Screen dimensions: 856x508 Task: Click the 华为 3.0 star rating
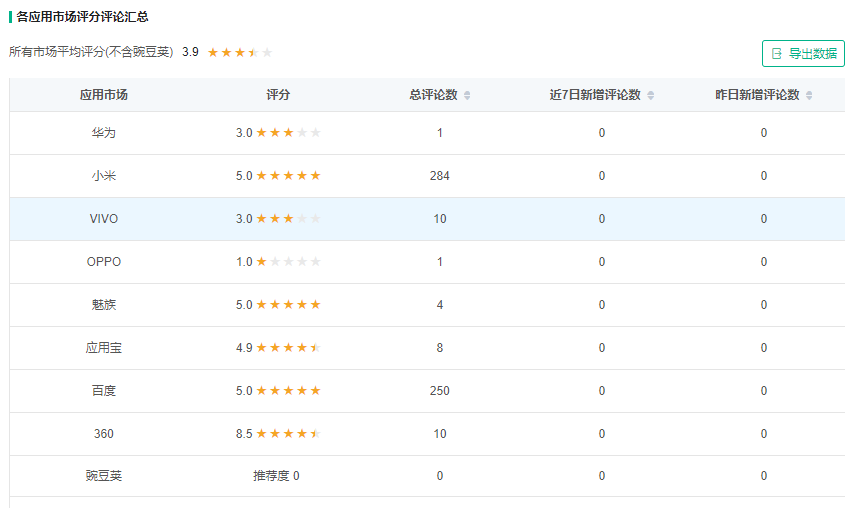click(x=288, y=133)
